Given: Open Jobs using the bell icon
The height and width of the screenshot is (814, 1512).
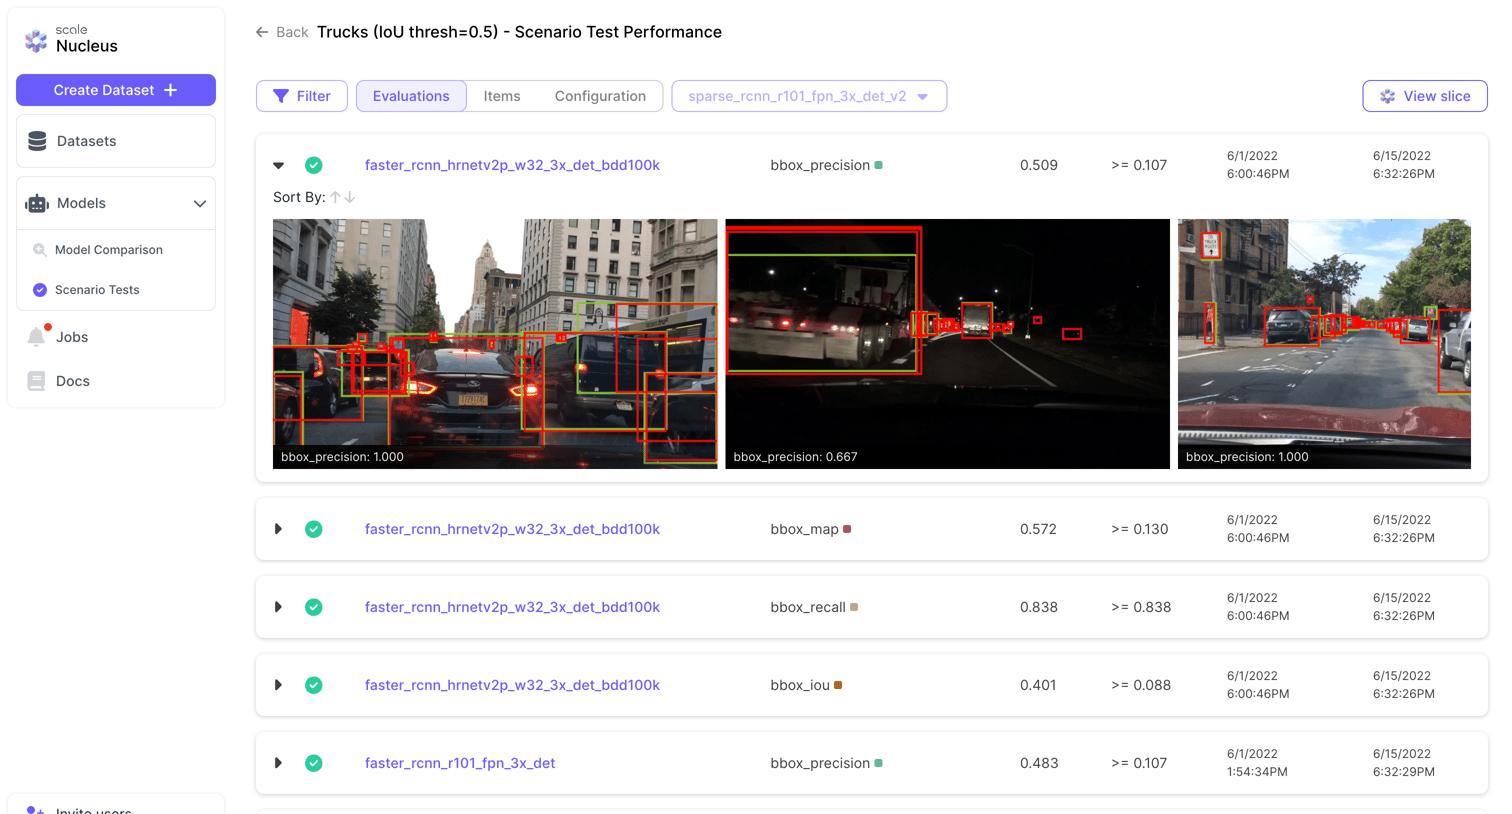Looking at the screenshot, I should click(36, 337).
